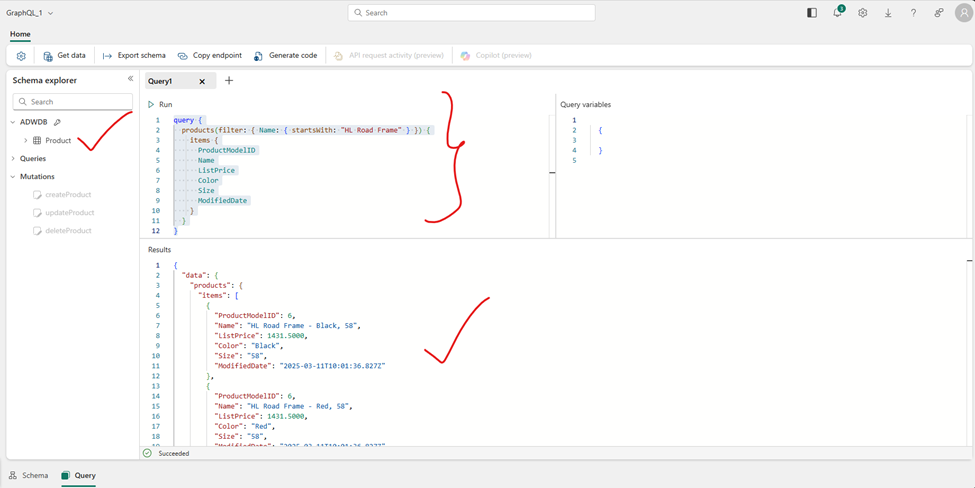Close the Query1 tab
The image size is (975, 488).
pos(202,81)
